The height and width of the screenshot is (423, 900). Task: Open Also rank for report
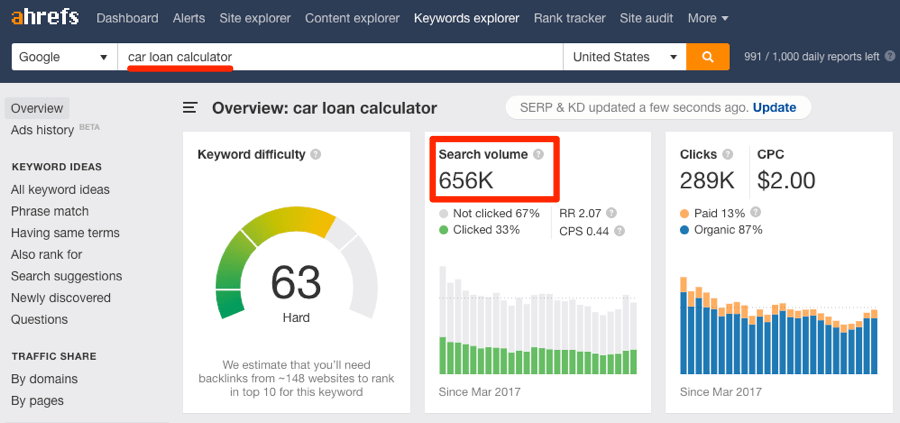pos(46,254)
